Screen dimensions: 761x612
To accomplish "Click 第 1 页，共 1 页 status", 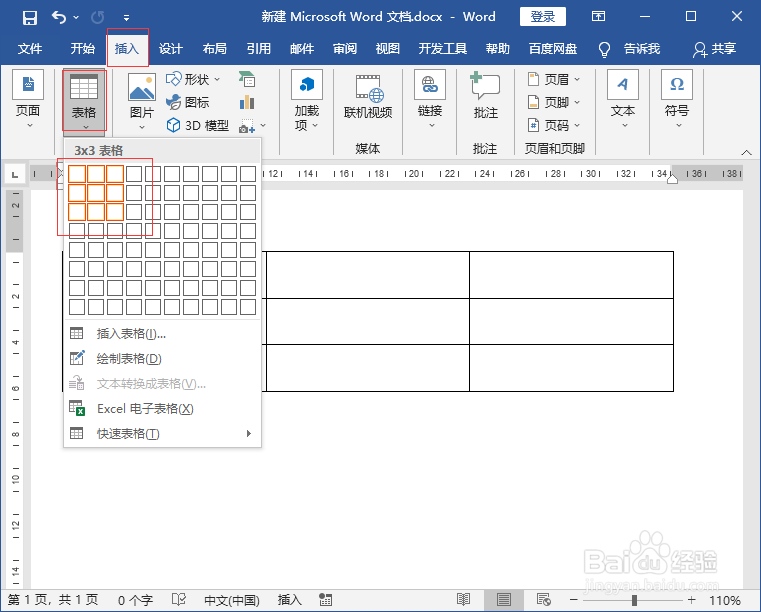I will tap(53, 600).
